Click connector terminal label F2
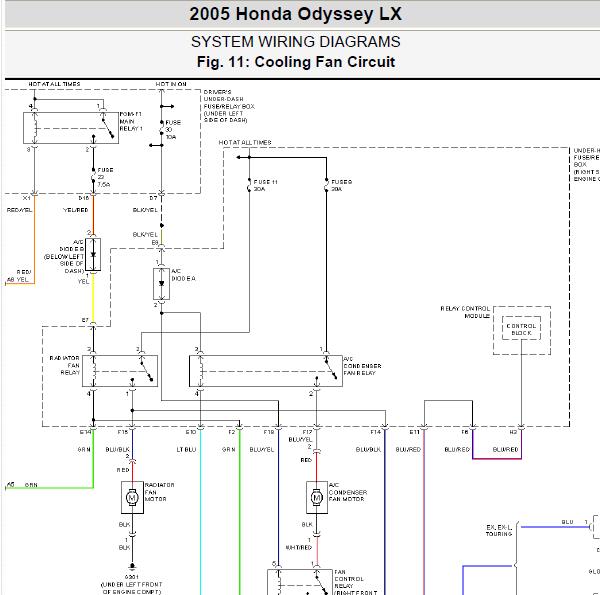The image size is (600, 595). tap(232, 432)
